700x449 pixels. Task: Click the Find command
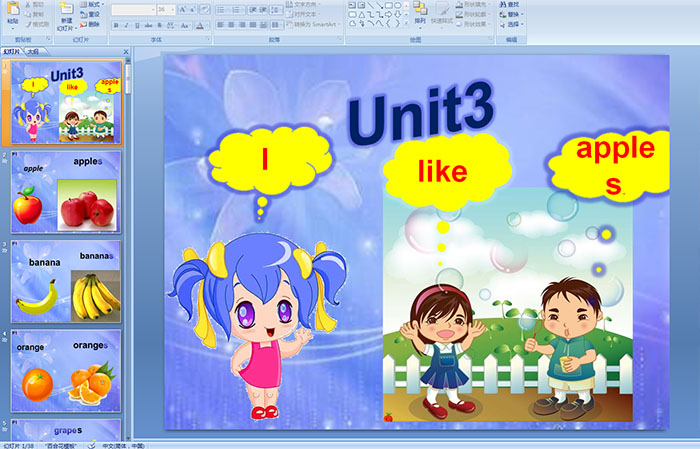pos(510,4)
